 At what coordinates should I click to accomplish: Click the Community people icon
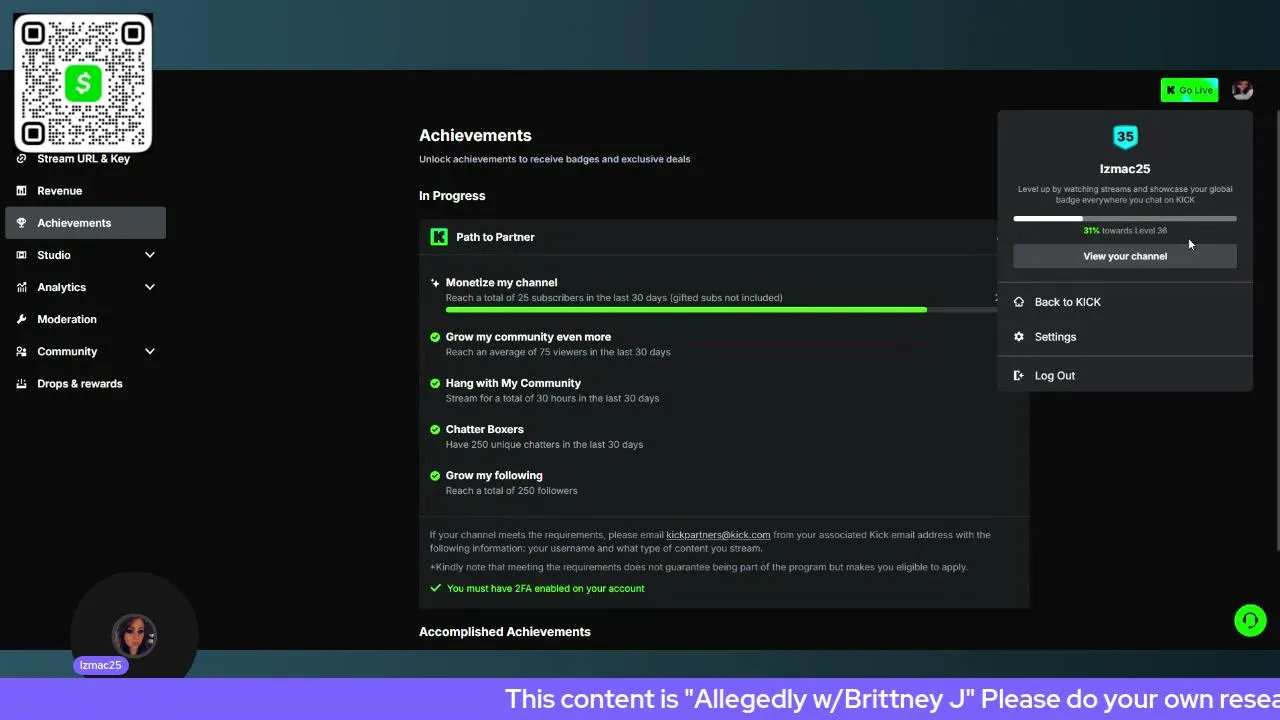click(x=22, y=351)
